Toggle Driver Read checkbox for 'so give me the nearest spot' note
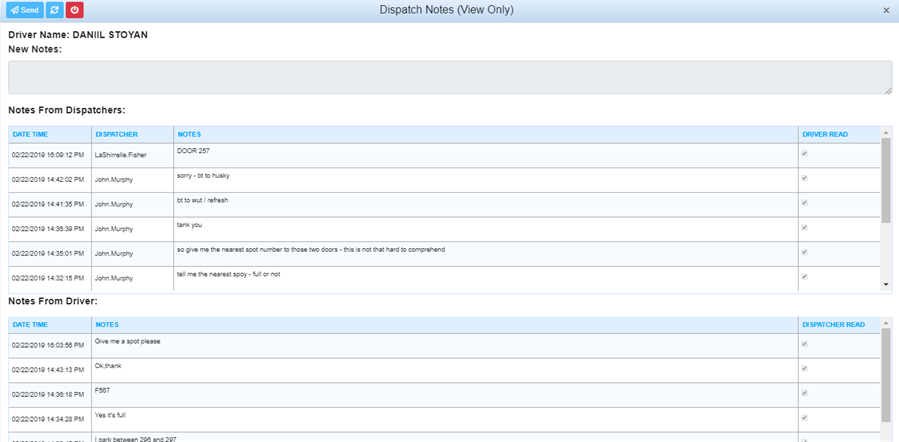The image size is (899, 442). [804, 252]
